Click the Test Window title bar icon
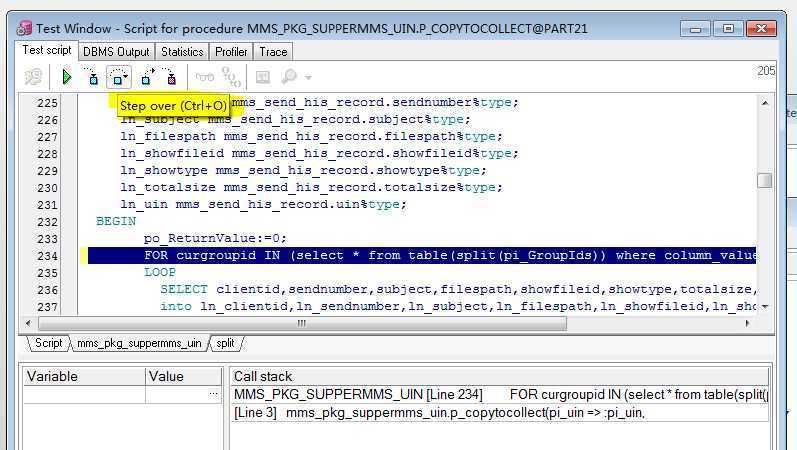The height and width of the screenshot is (450, 797). point(24,28)
